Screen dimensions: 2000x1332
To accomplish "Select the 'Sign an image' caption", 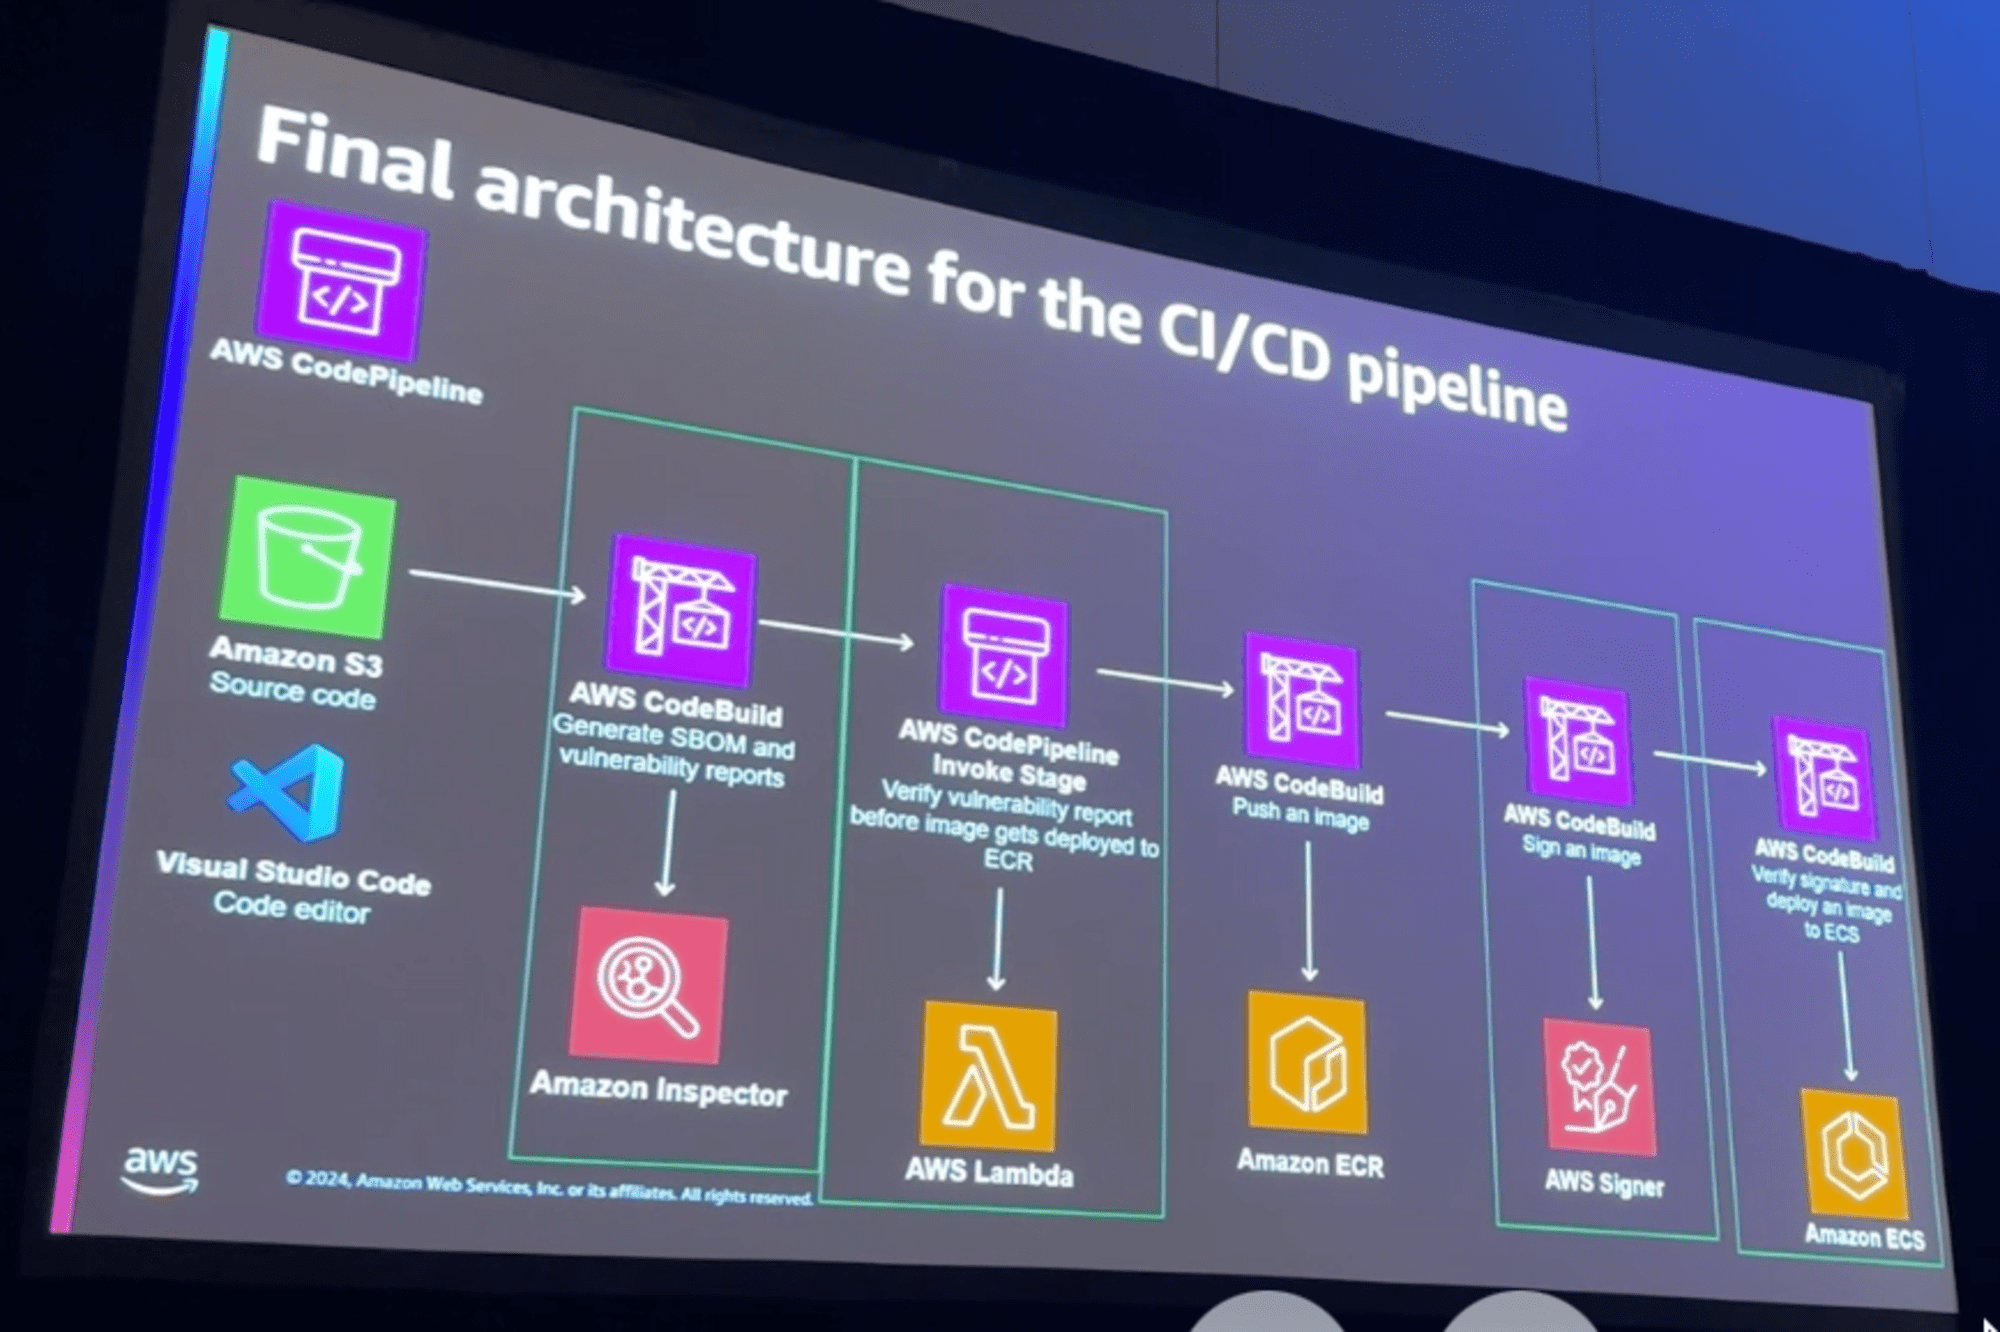I will pyautogui.click(x=1581, y=850).
